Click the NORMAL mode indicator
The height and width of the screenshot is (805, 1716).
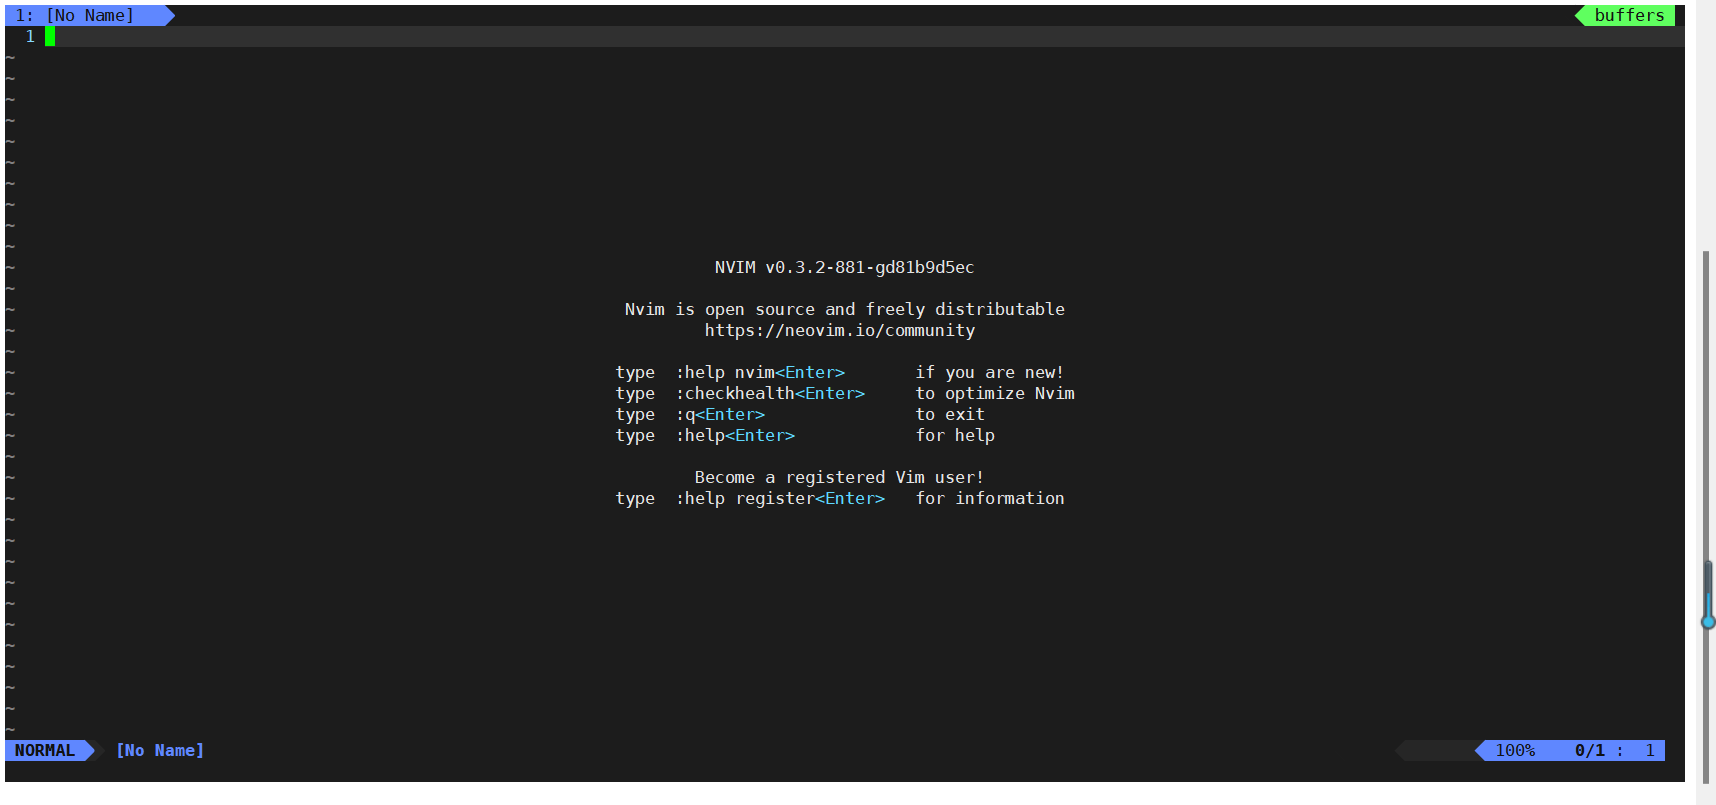(x=45, y=750)
